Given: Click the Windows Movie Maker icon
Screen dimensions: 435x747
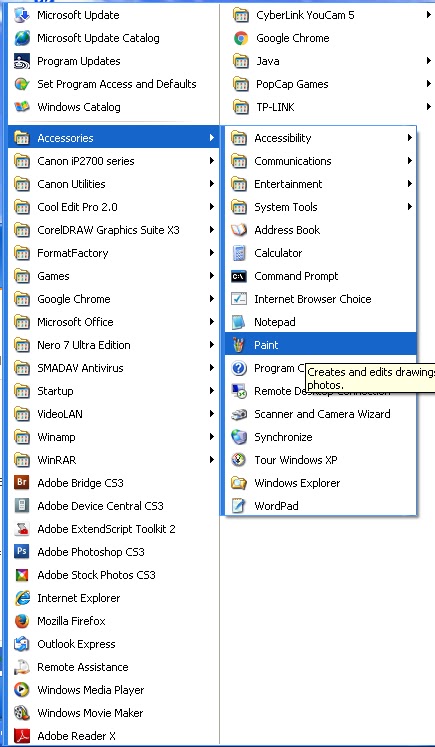Looking at the screenshot, I should (22, 713).
